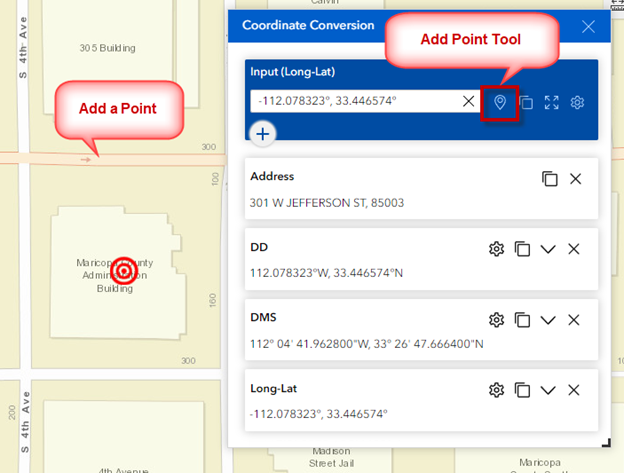Close the Coordinate Conversion panel
624x473 pixels.
point(588,27)
